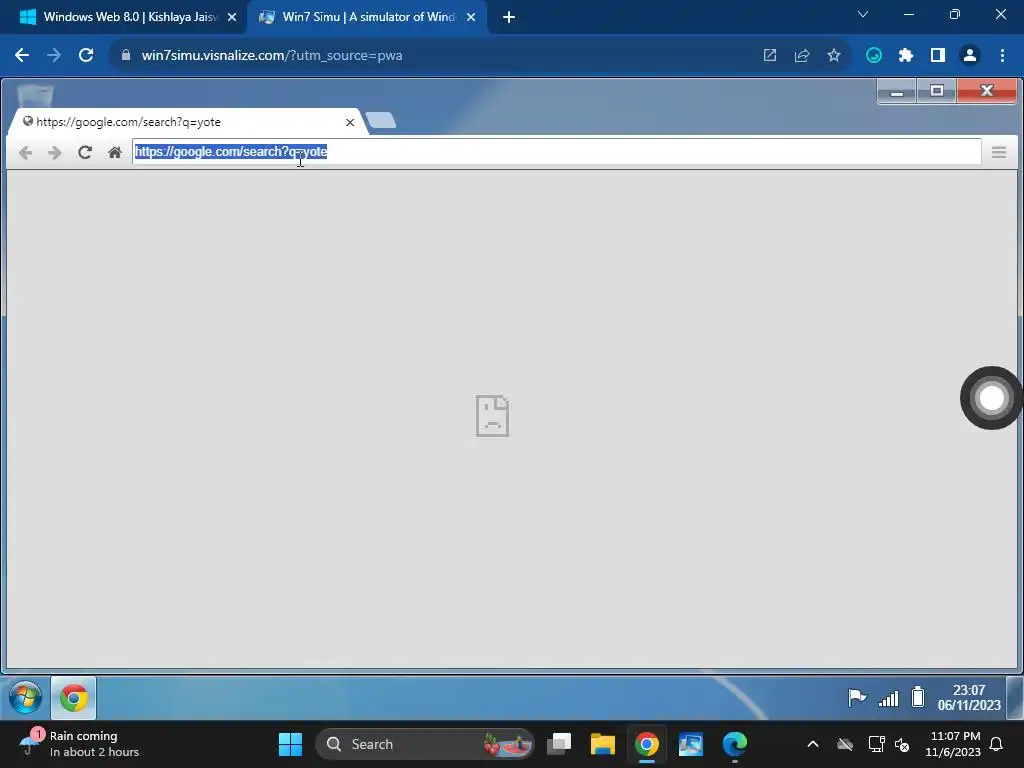Click the muted volume tray icon

point(903,744)
